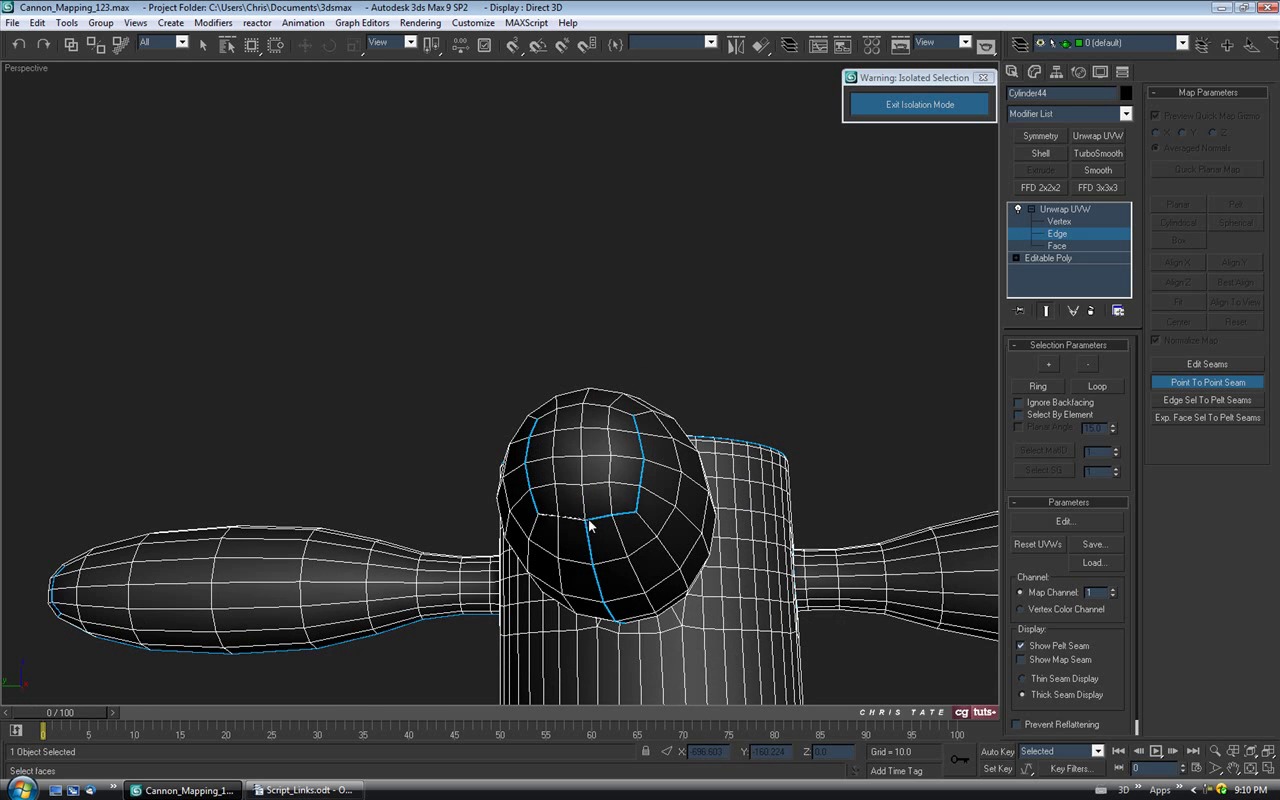Viewport: 1280px width, 800px height.
Task: Click the Unlink Selection icon
Action: pos(96,45)
